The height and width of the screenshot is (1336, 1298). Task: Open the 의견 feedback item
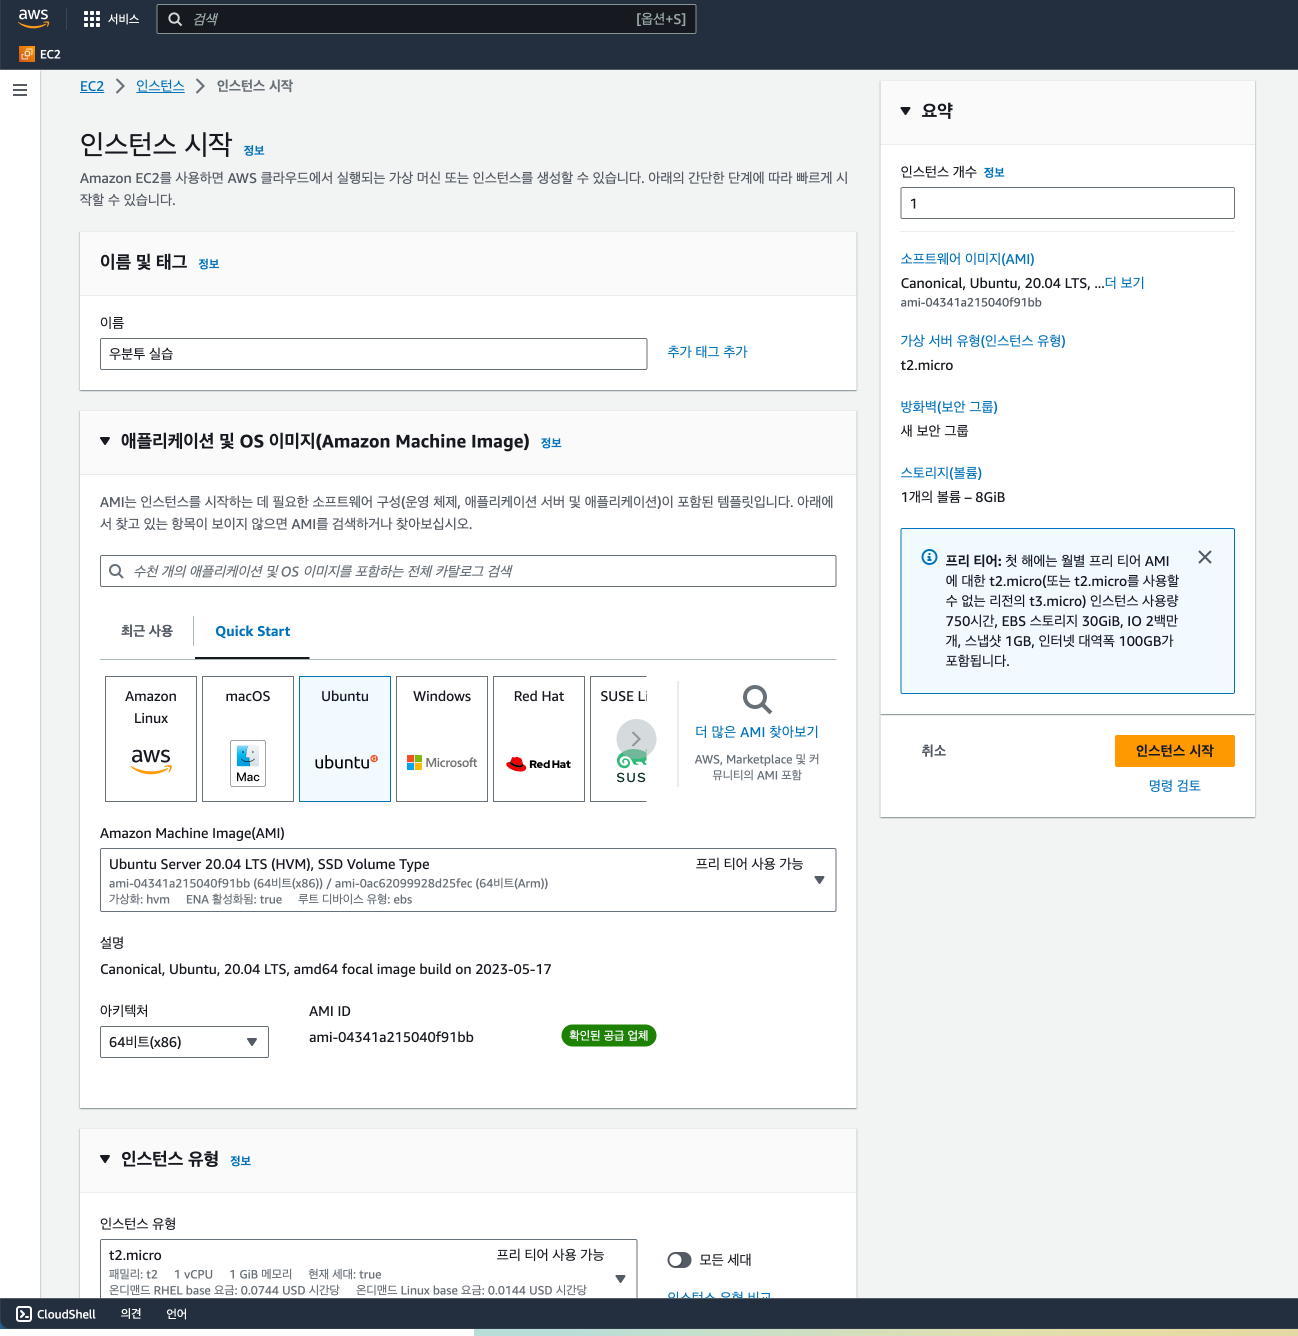click(131, 1314)
